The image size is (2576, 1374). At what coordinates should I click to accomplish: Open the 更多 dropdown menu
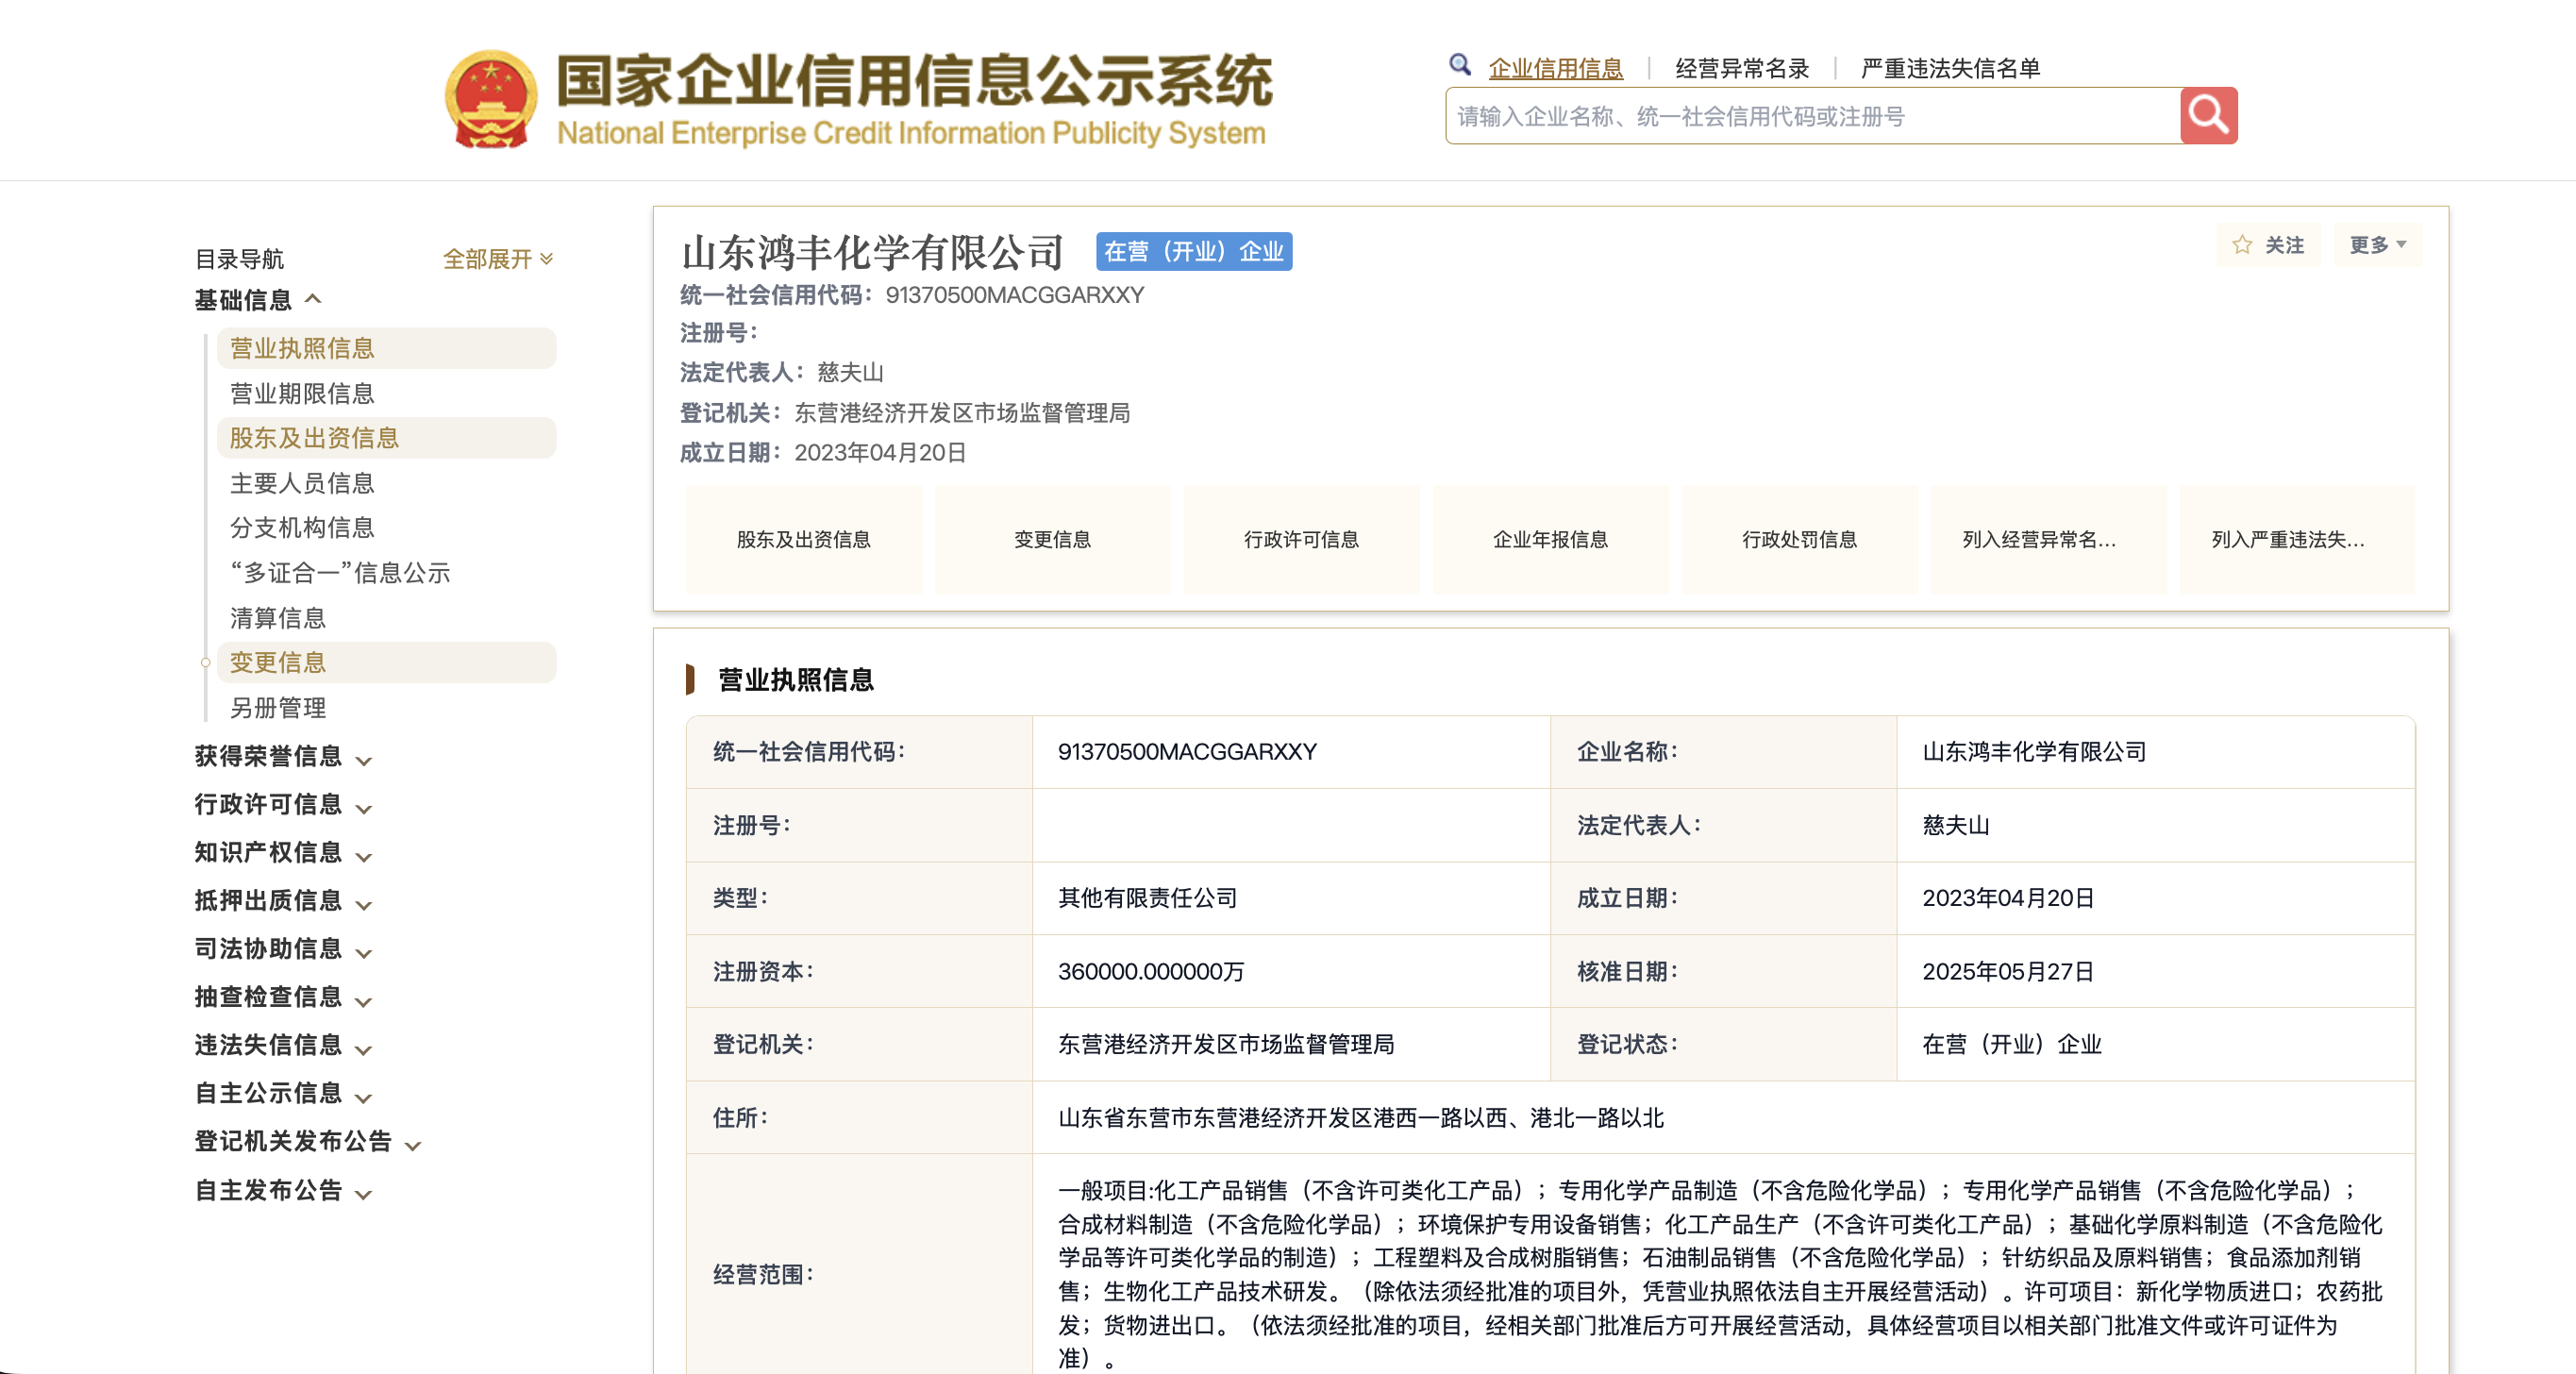pyautogui.click(x=2377, y=245)
